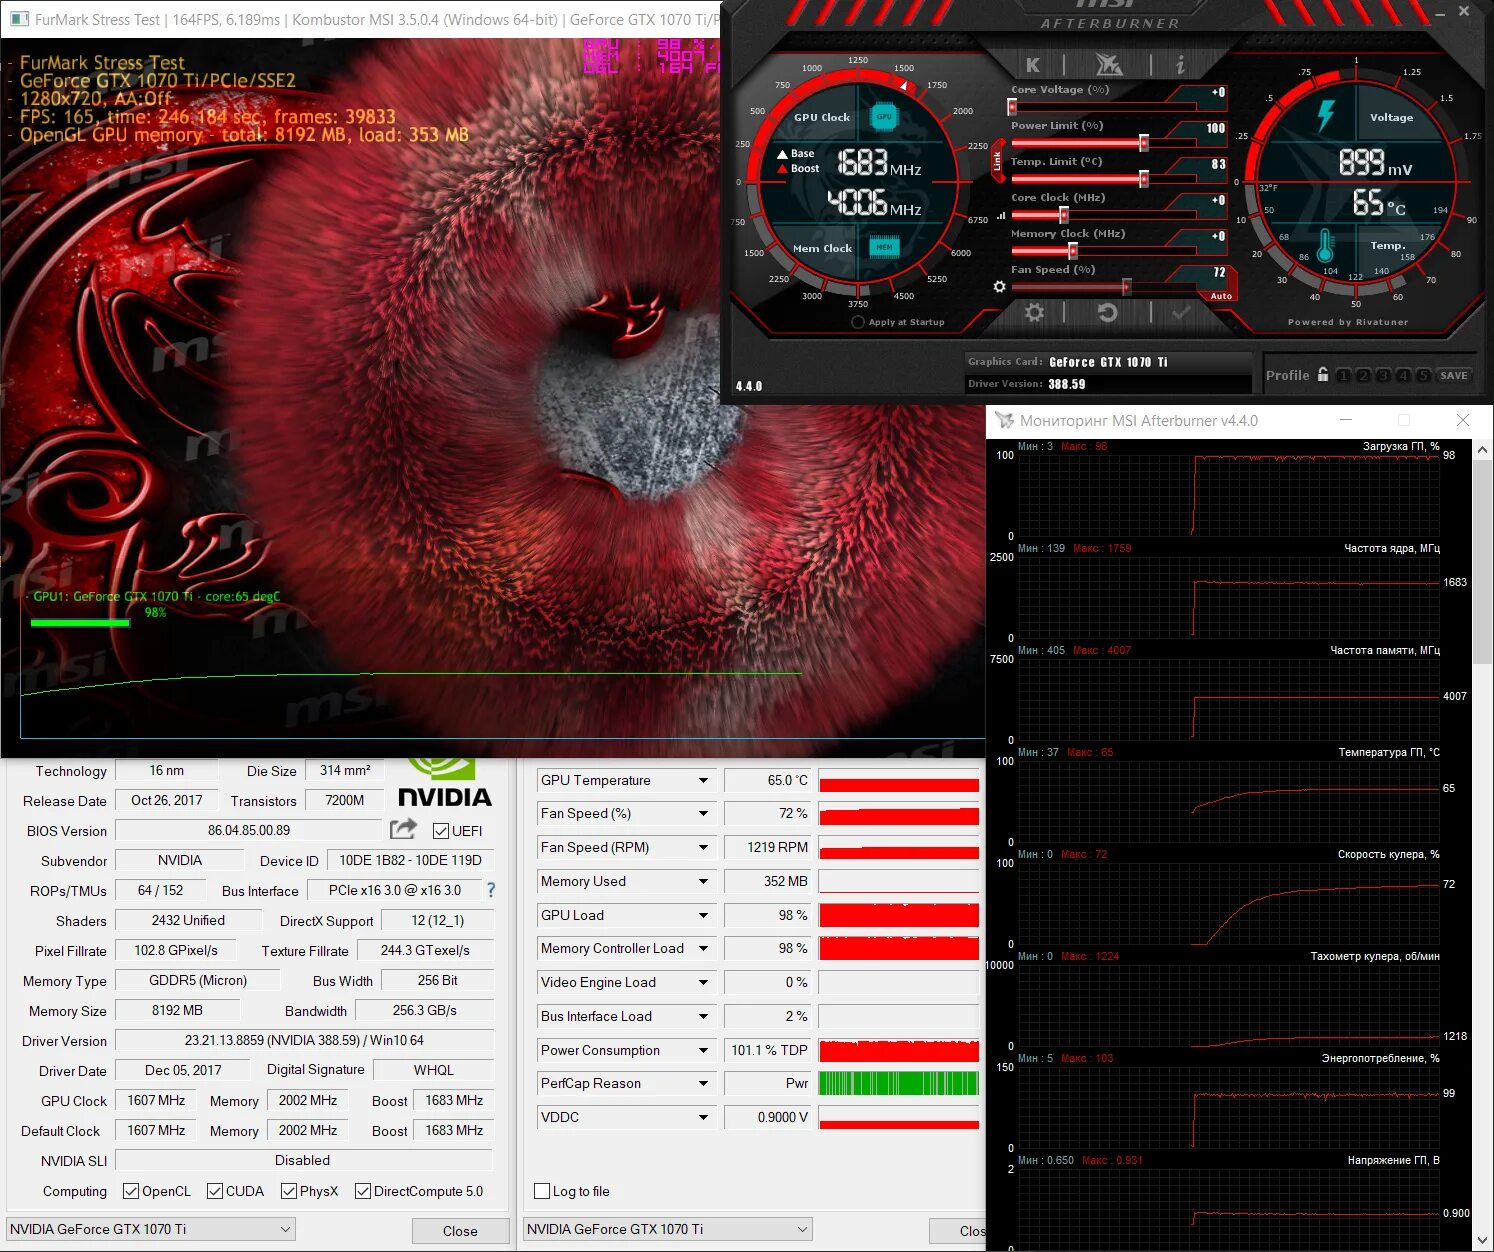Toggle the OpenCL checkbox
1494x1252 pixels.
[x=130, y=1191]
